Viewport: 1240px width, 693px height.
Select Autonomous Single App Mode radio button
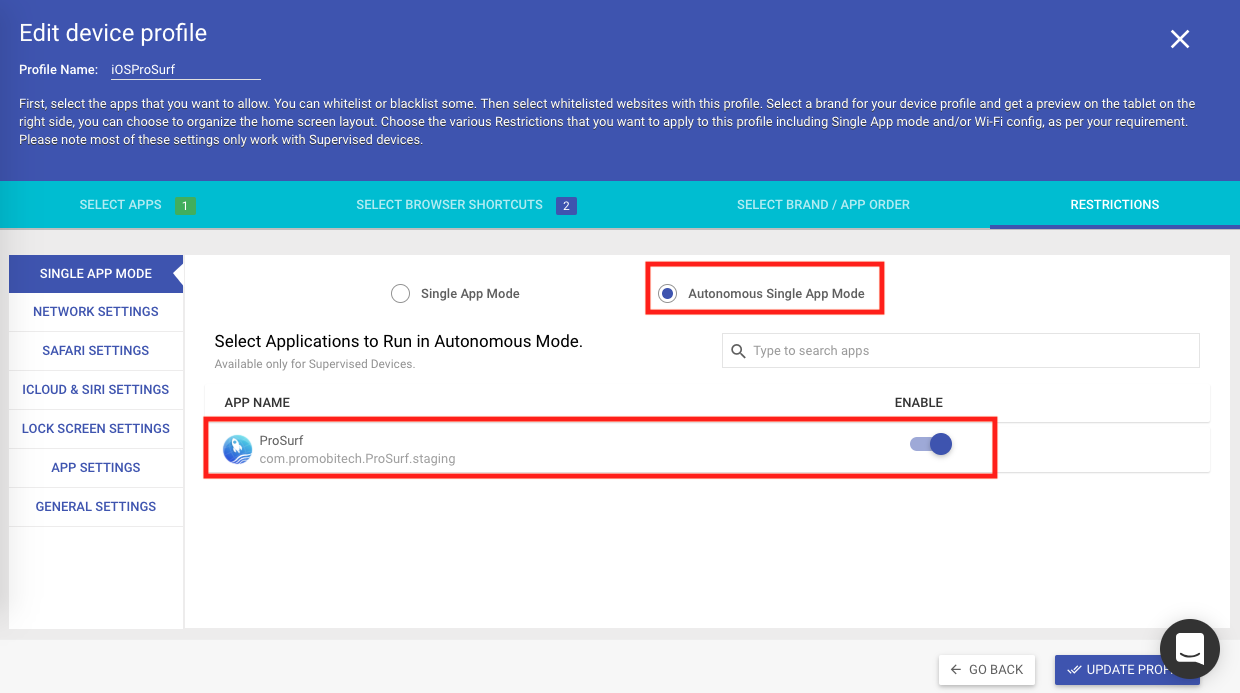[x=667, y=294]
